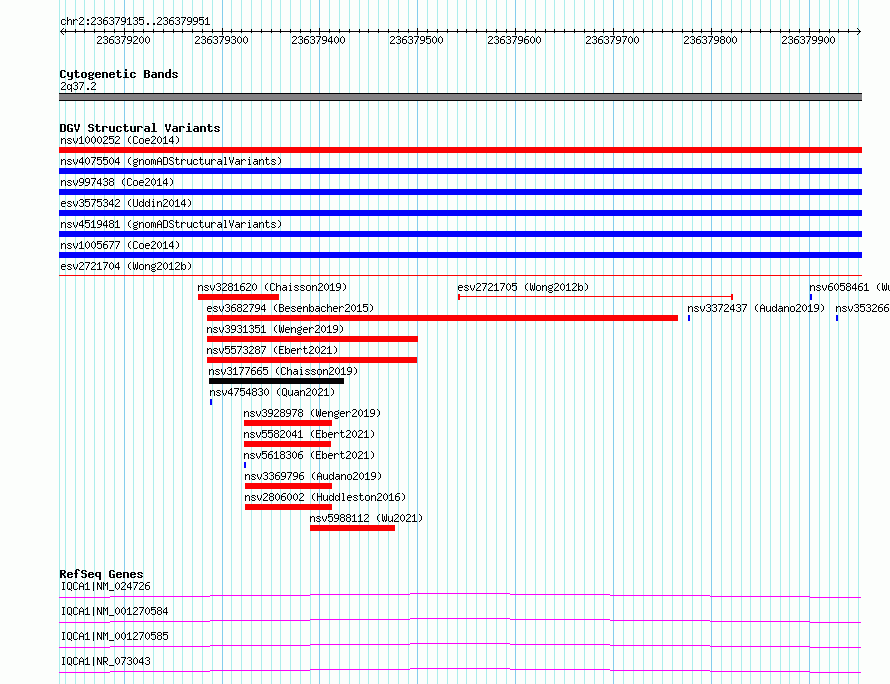Click the Cytogenetic Bands track title
This screenshot has width=890, height=684.
click(x=119, y=74)
